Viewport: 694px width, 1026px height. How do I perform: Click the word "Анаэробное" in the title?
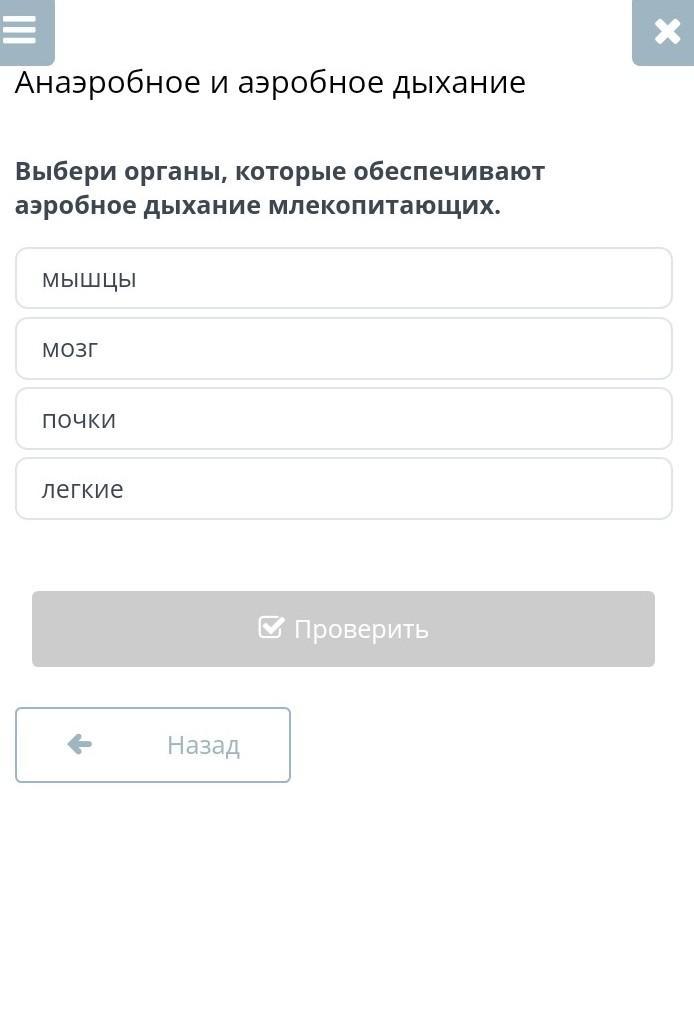(x=108, y=83)
